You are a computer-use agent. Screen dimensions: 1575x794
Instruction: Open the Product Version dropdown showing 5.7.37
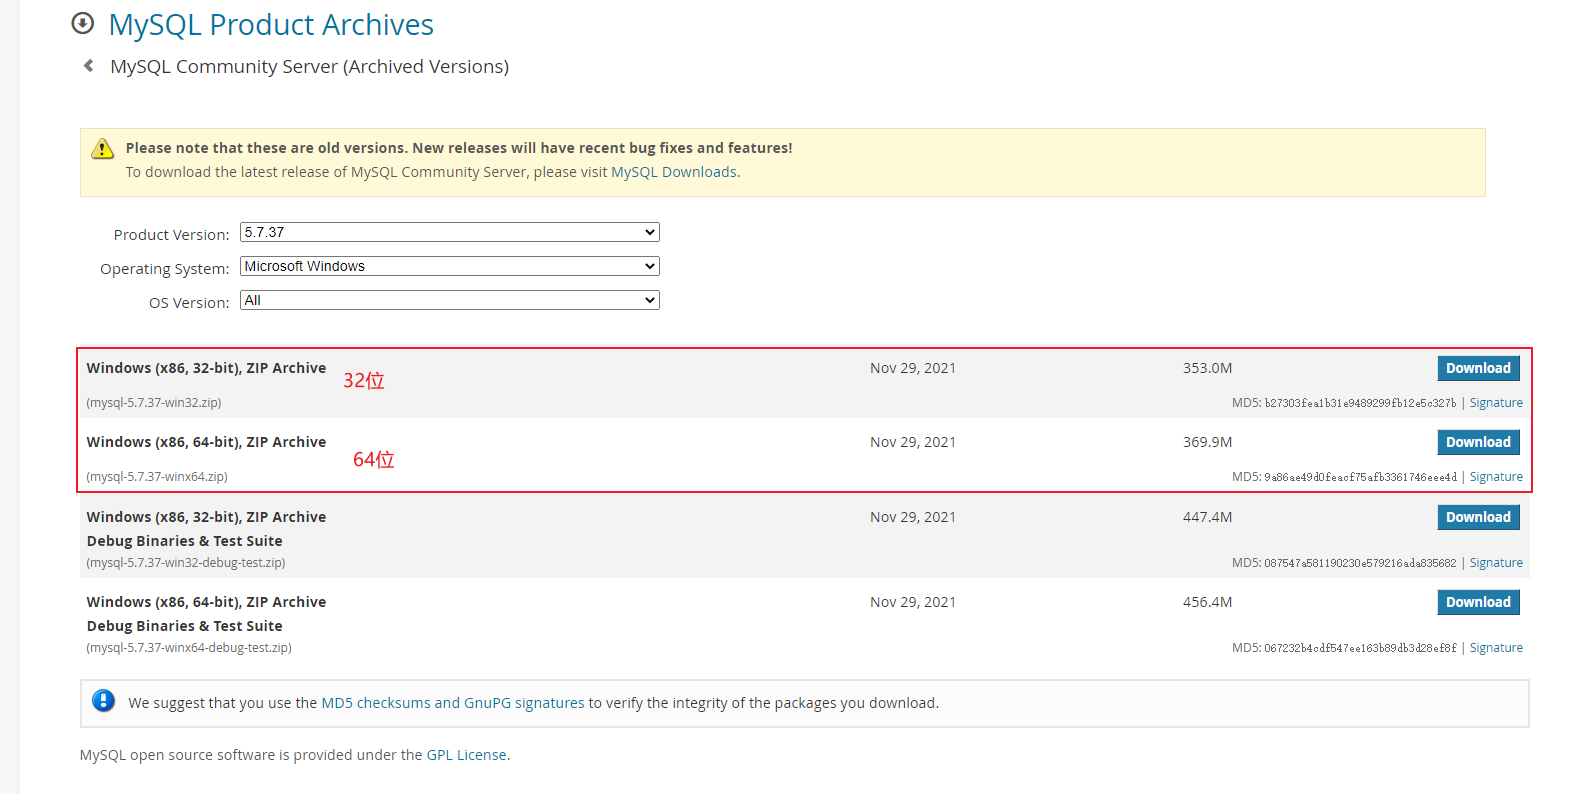(x=450, y=232)
